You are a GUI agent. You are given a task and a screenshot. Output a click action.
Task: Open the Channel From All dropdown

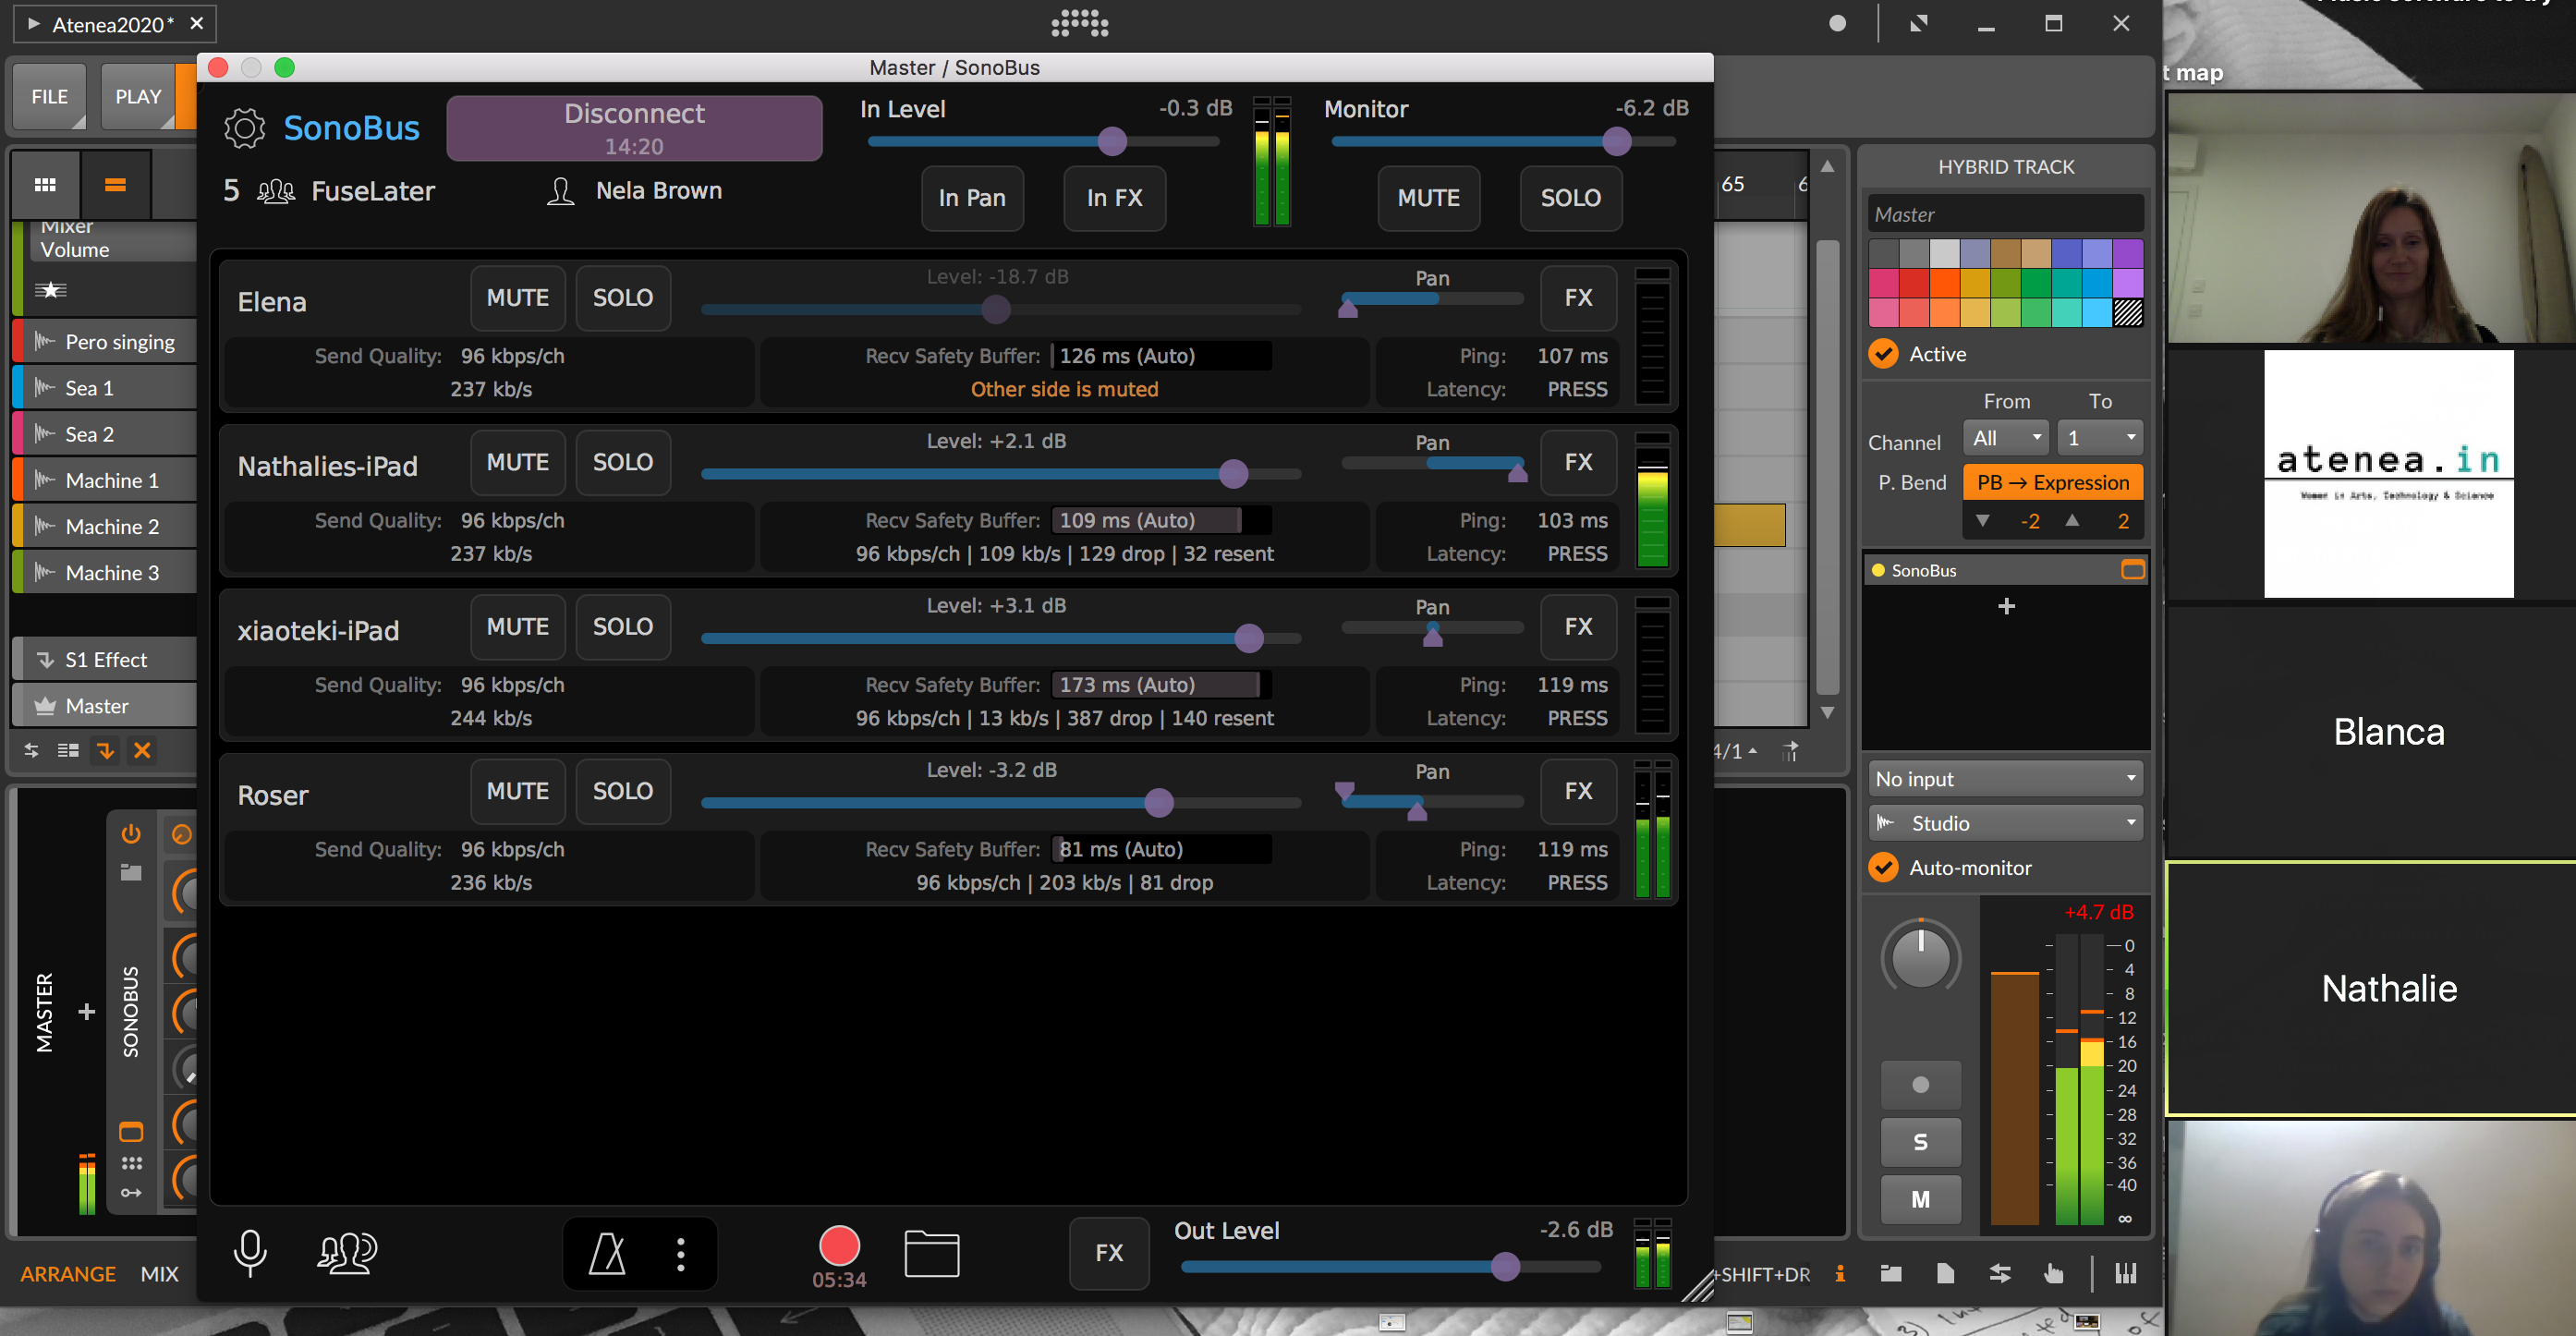[2005, 438]
